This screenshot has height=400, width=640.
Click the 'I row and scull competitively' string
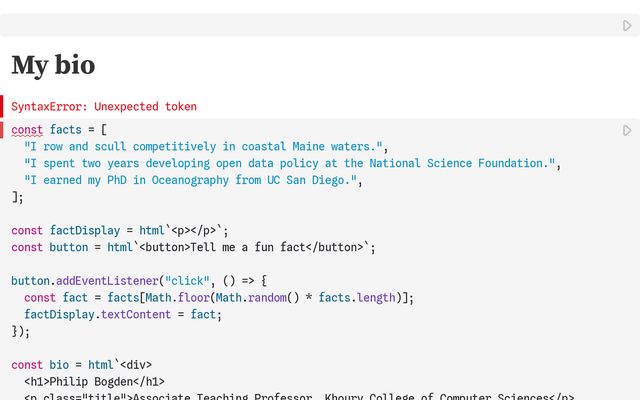(206, 147)
